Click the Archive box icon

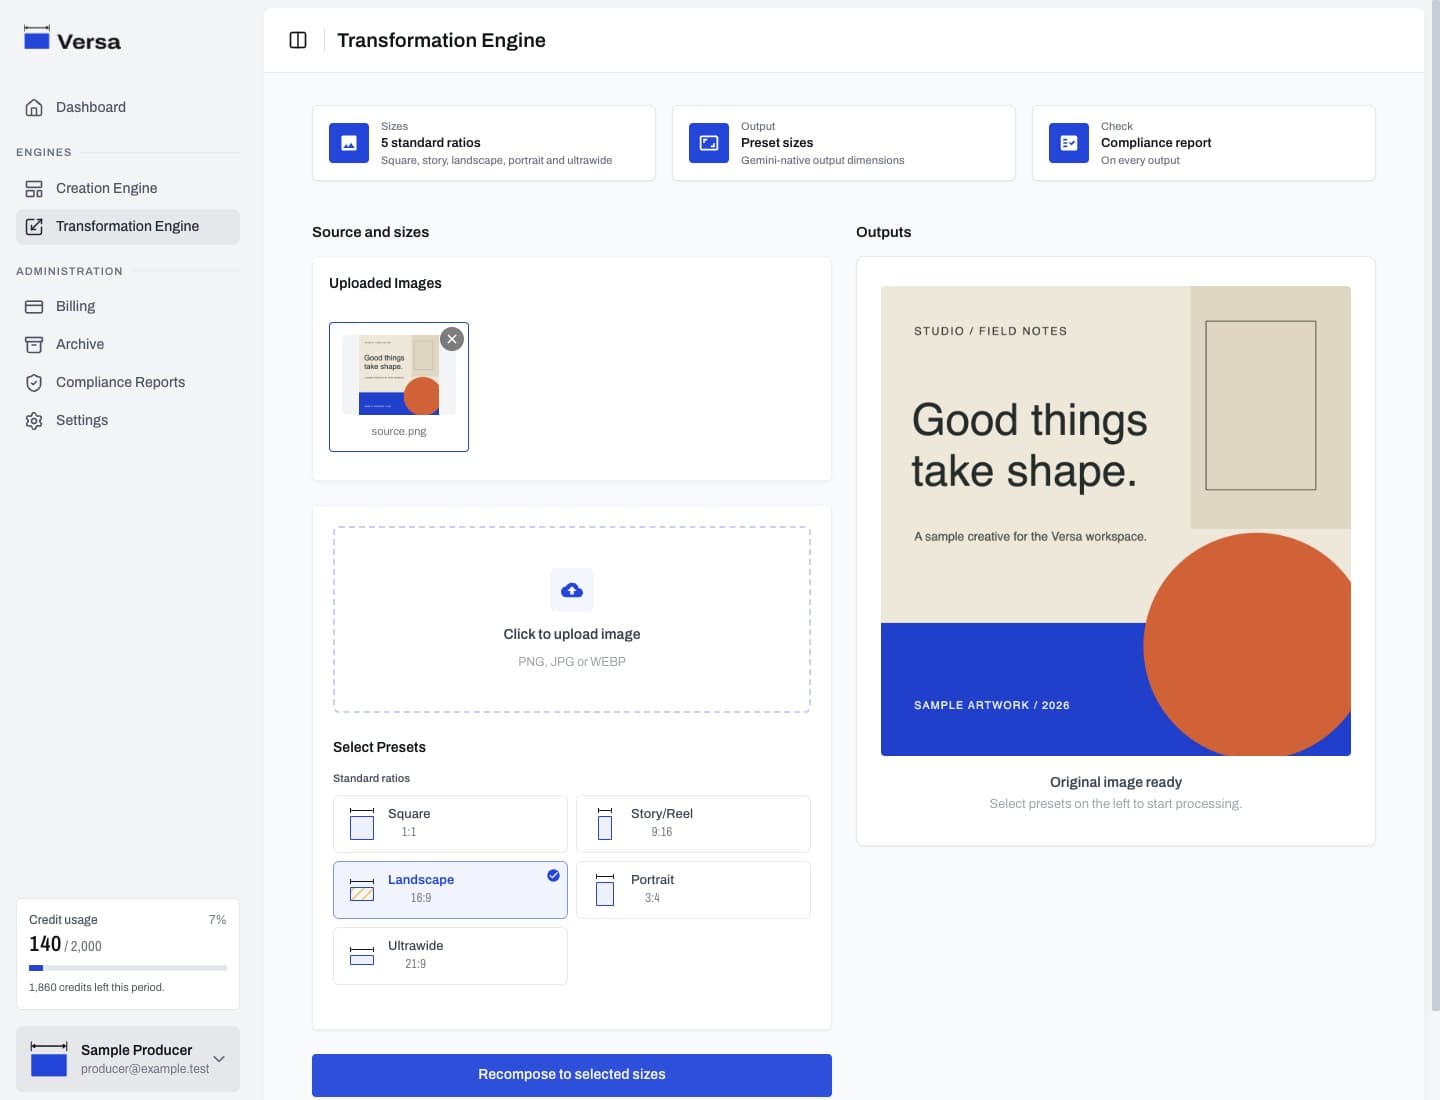(x=34, y=344)
